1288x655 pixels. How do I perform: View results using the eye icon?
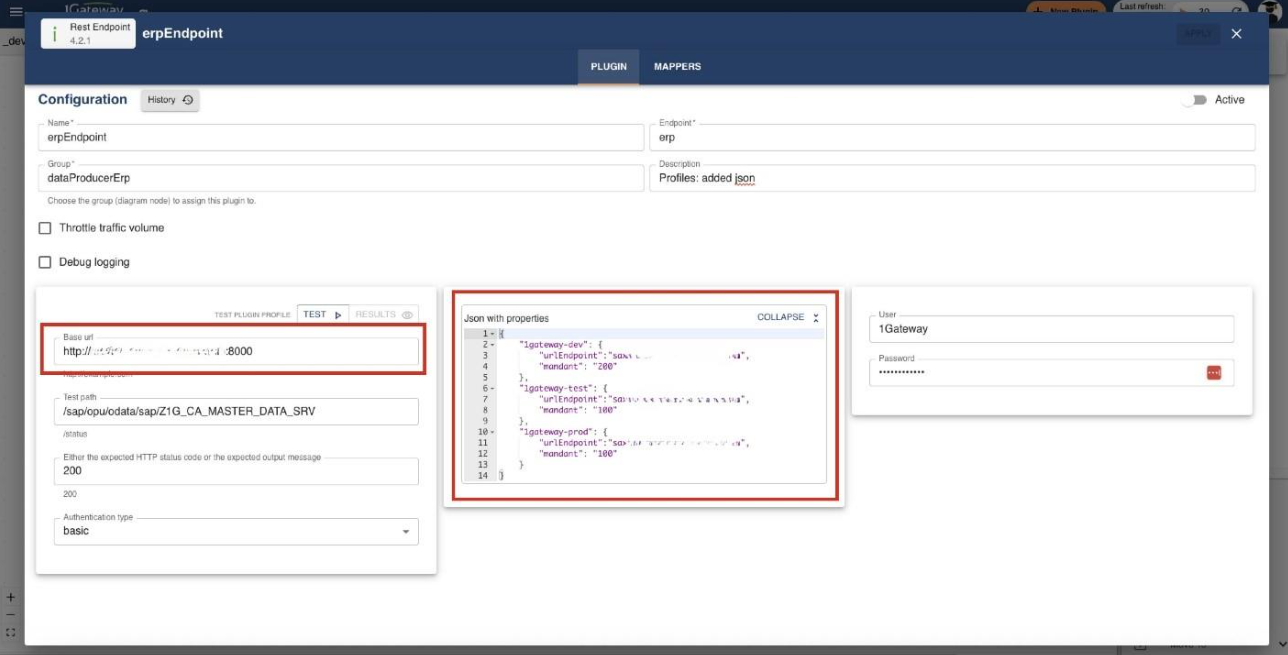coord(408,314)
